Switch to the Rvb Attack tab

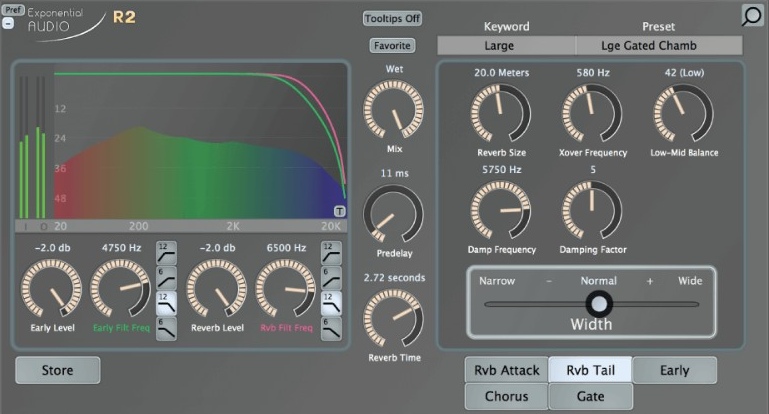[506, 370]
